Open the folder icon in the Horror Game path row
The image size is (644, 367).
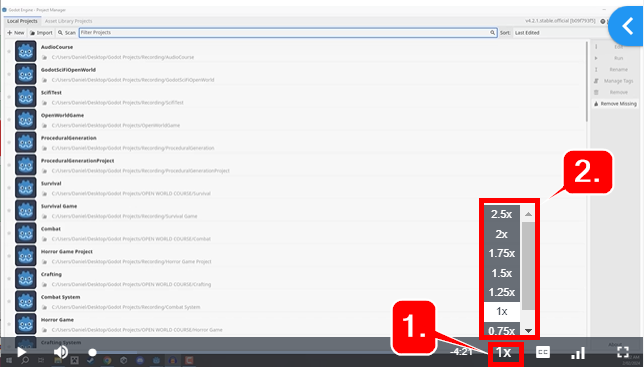[x=44, y=330]
